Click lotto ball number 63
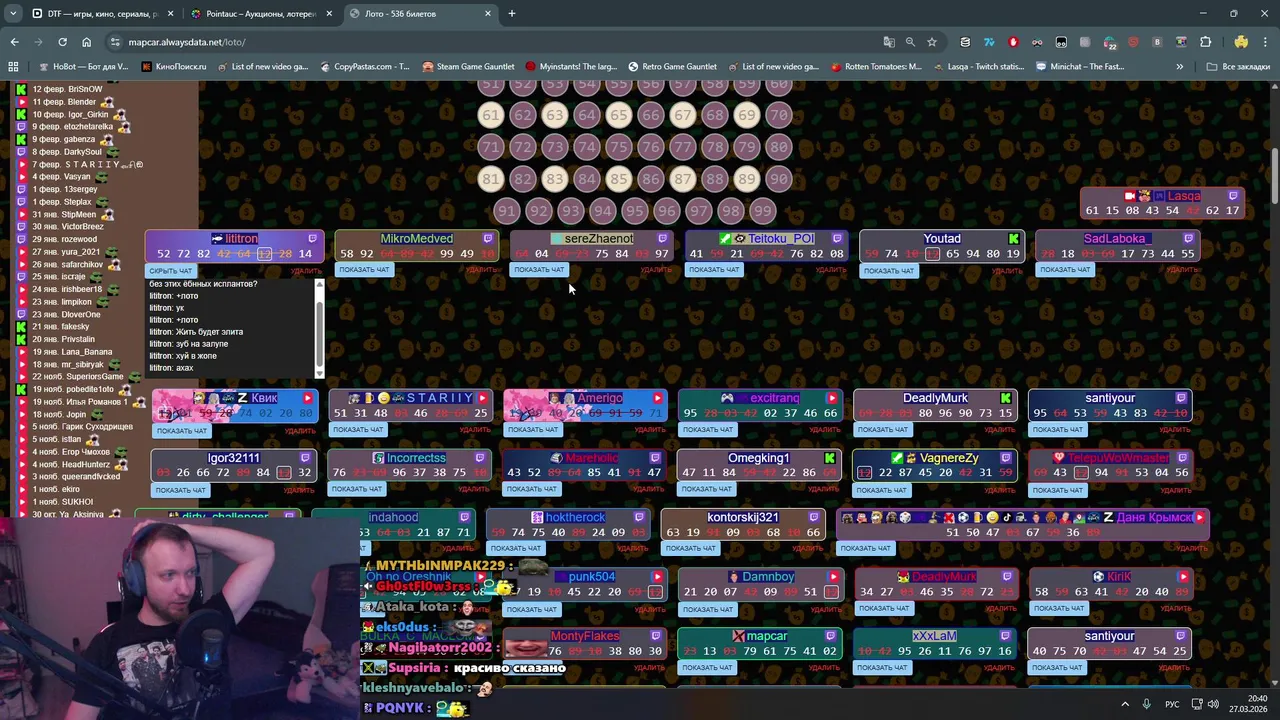Viewport: 1280px width, 720px height. [554, 115]
